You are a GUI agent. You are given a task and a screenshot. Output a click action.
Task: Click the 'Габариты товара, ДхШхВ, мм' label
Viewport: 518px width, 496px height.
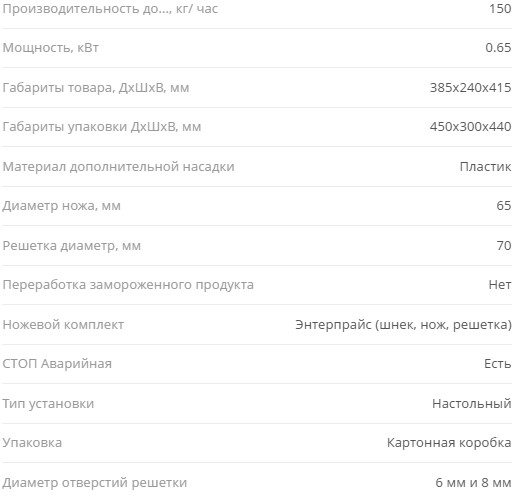point(96,88)
